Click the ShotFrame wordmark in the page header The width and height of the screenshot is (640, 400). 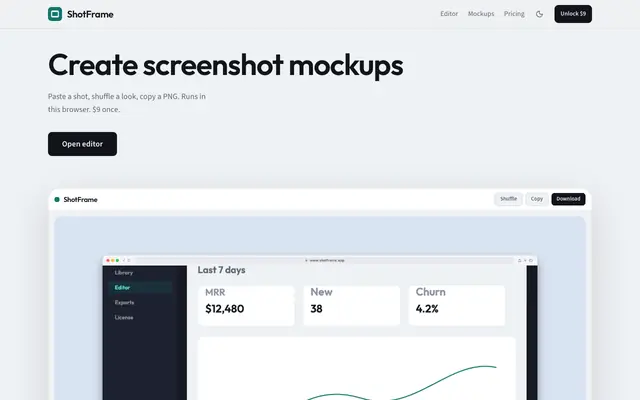(x=90, y=14)
